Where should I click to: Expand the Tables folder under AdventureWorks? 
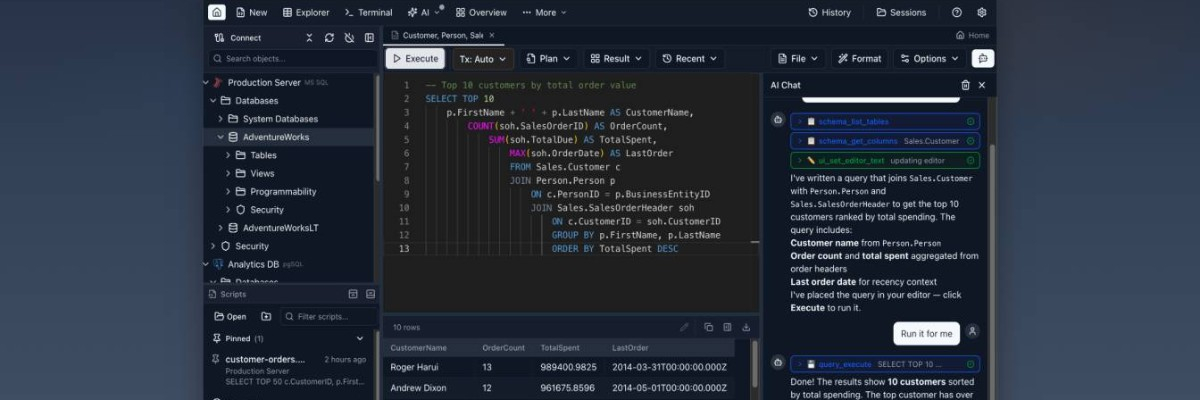[x=228, y=155]
